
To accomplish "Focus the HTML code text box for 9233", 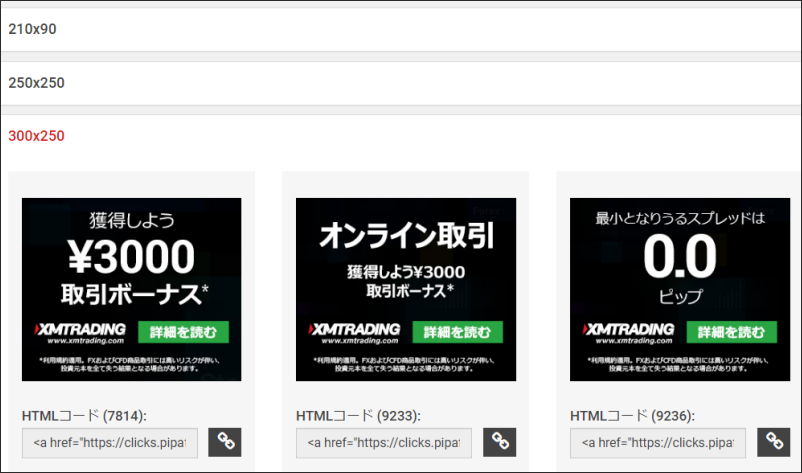I will click(x=384, y=442).
